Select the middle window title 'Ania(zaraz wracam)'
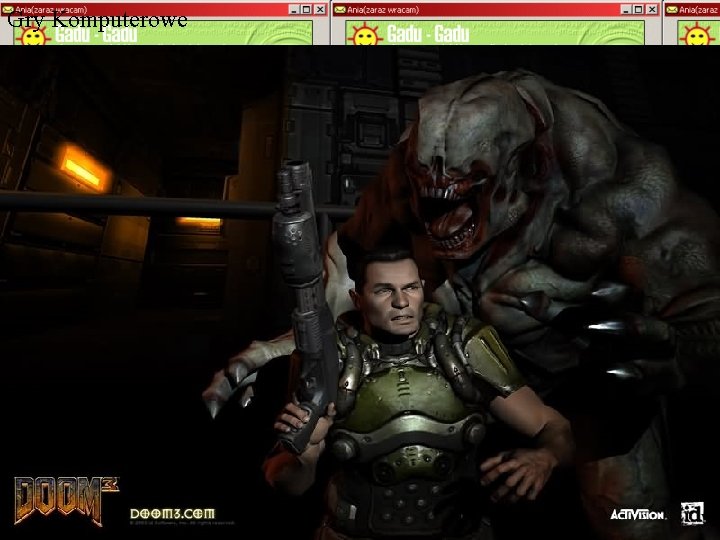This screenshot has width=720, height=540. click(x=383, y=10)
